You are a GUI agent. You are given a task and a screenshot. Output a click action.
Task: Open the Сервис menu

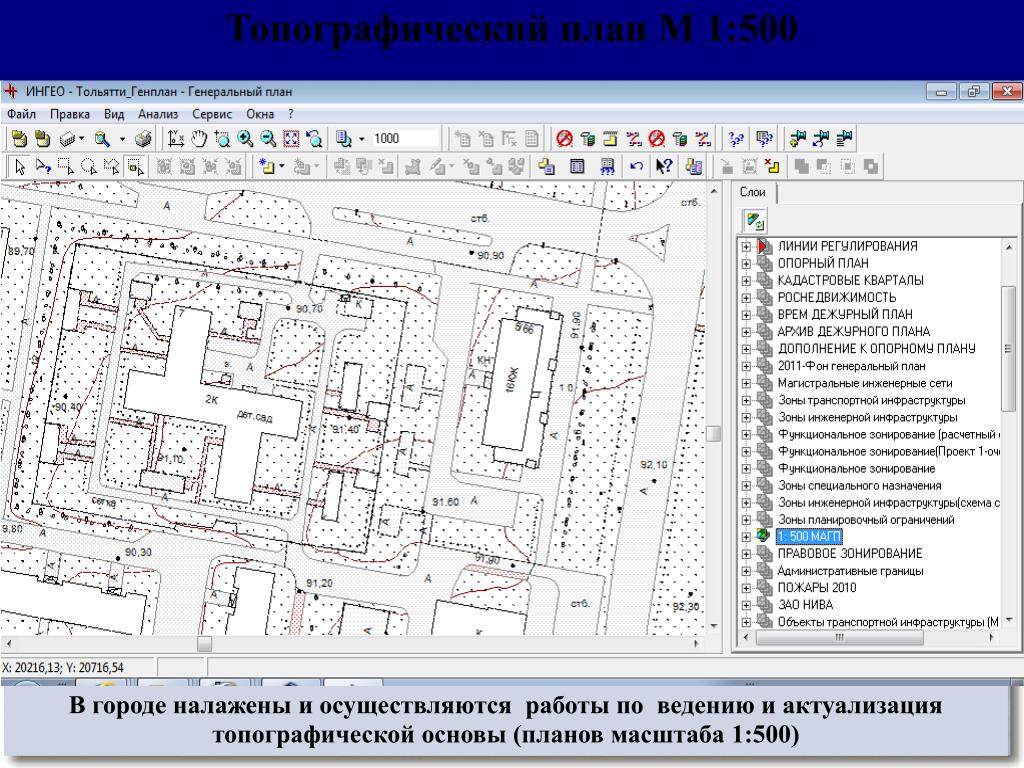tap(212, 114)
